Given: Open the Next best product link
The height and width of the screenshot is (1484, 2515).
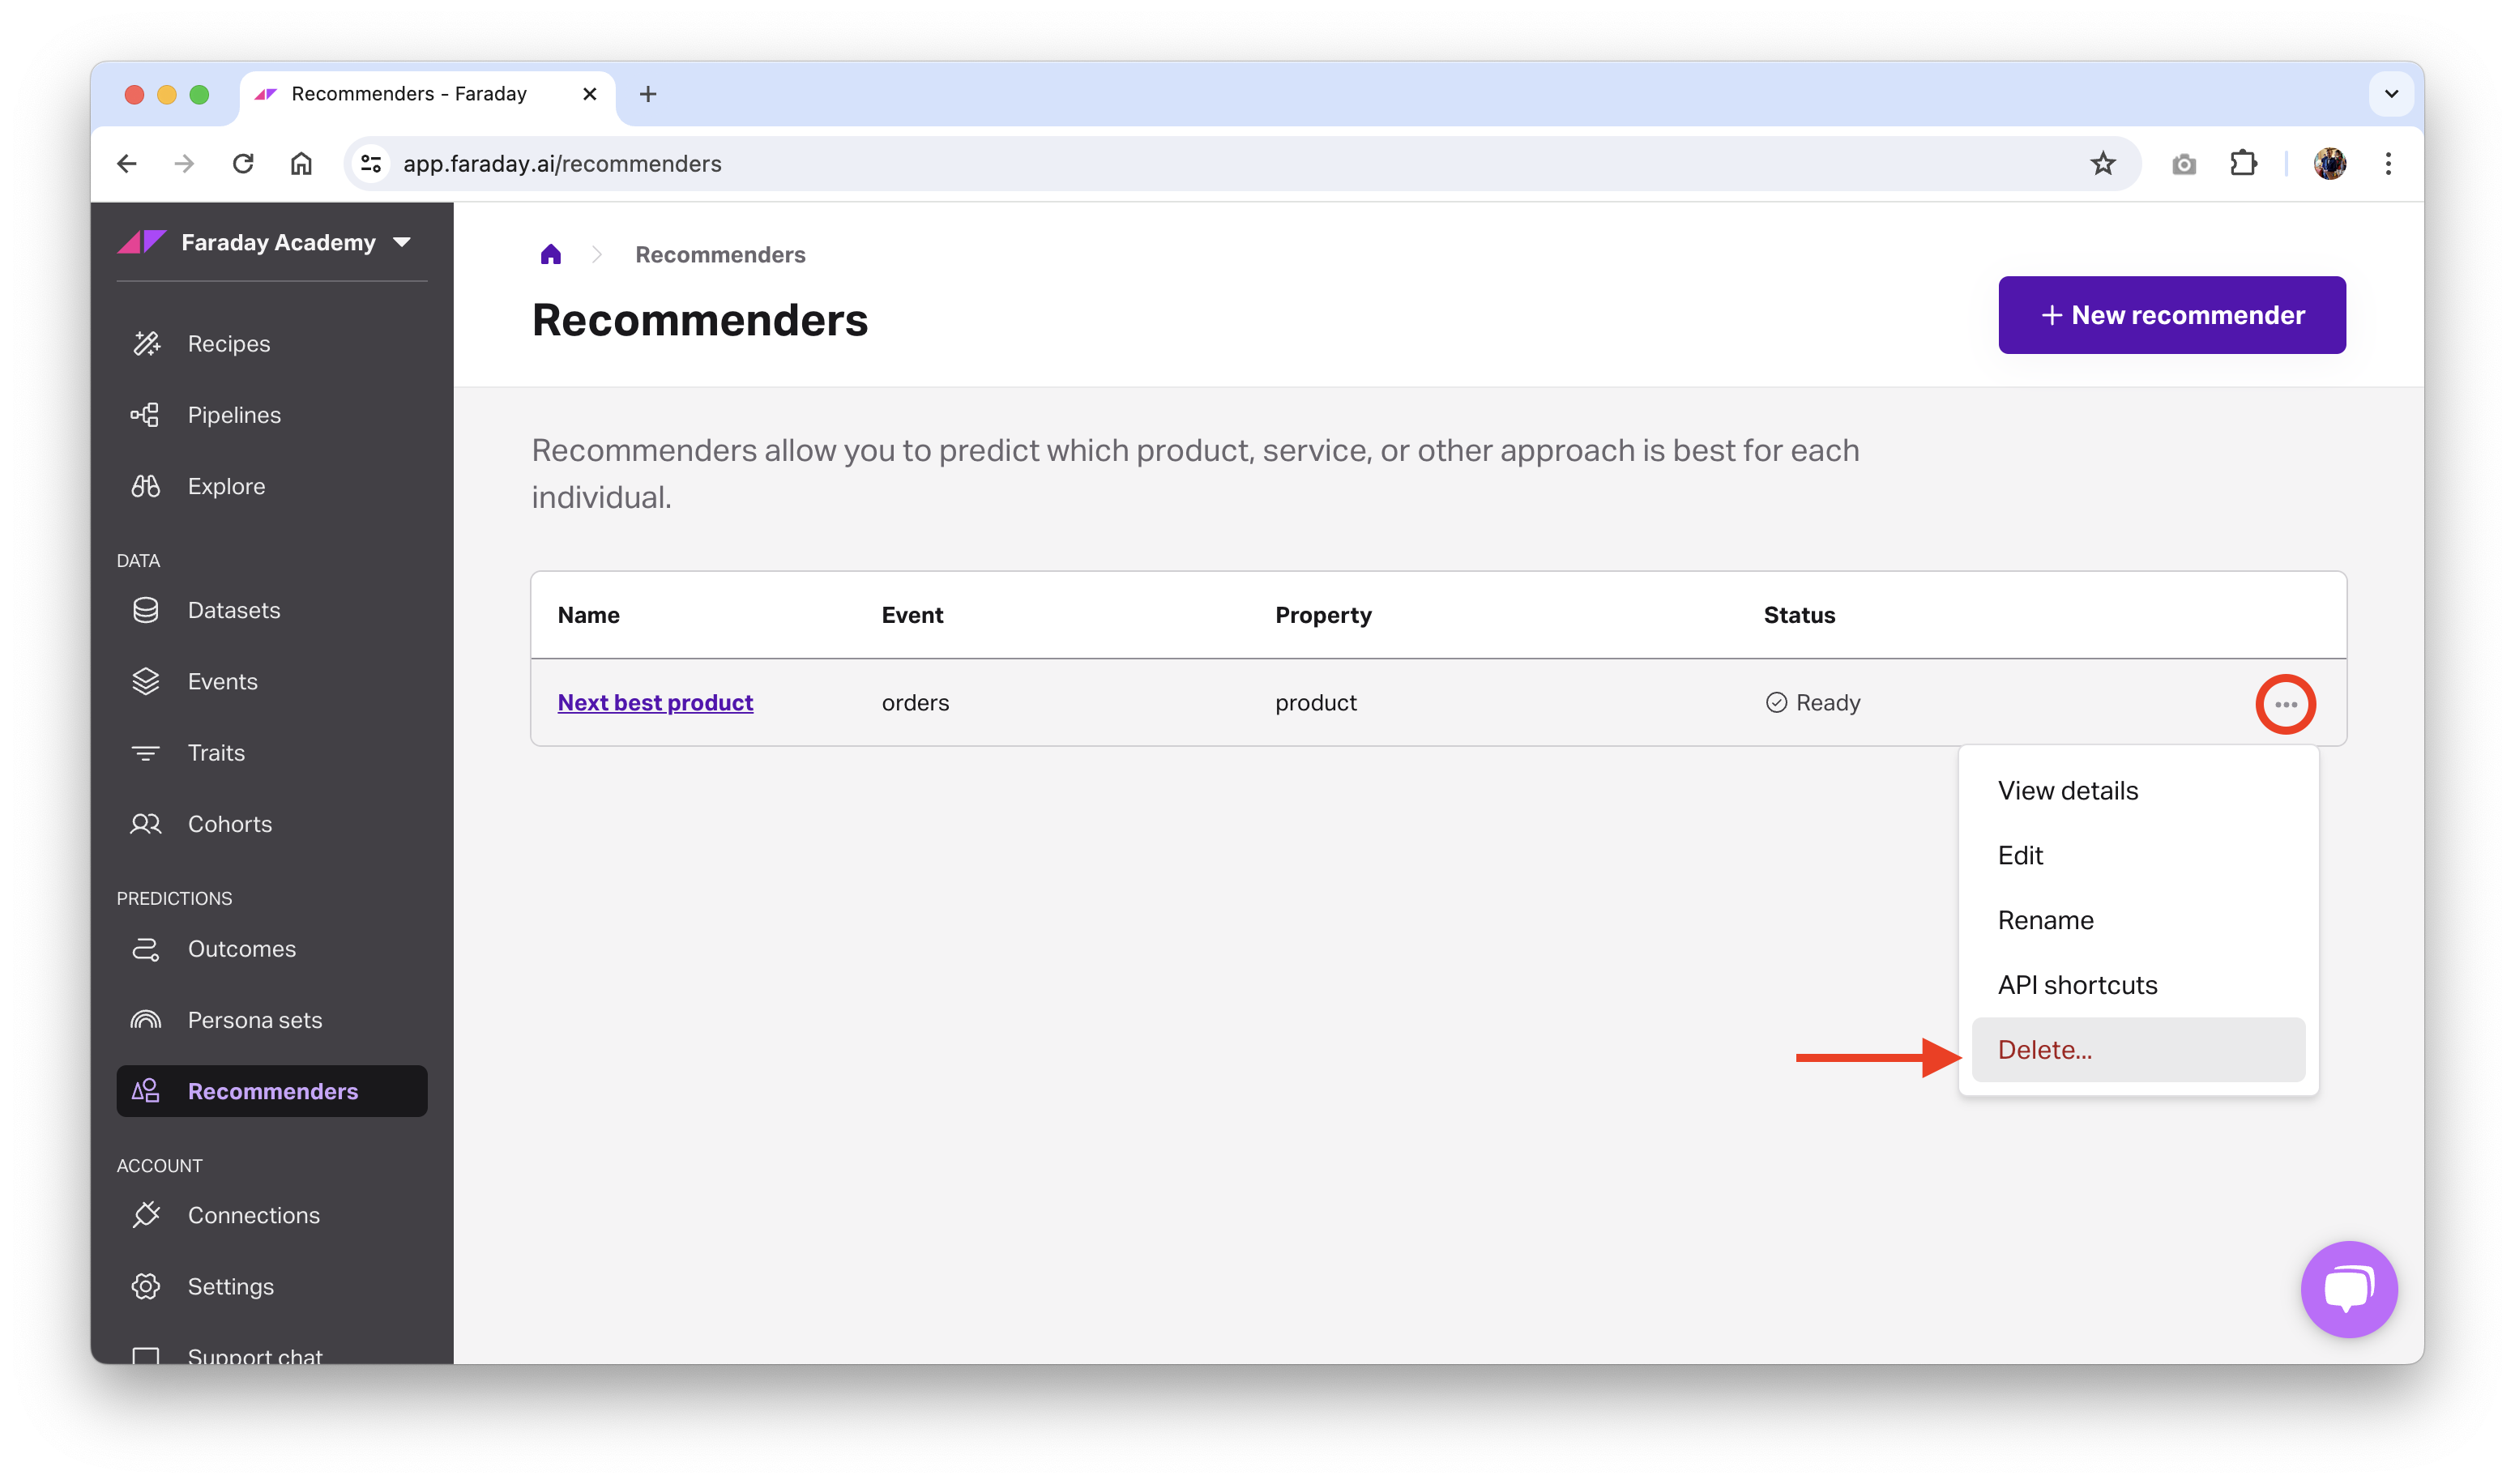Looking at the screenshot, I should pyautogui.click(x=655, y=703).
